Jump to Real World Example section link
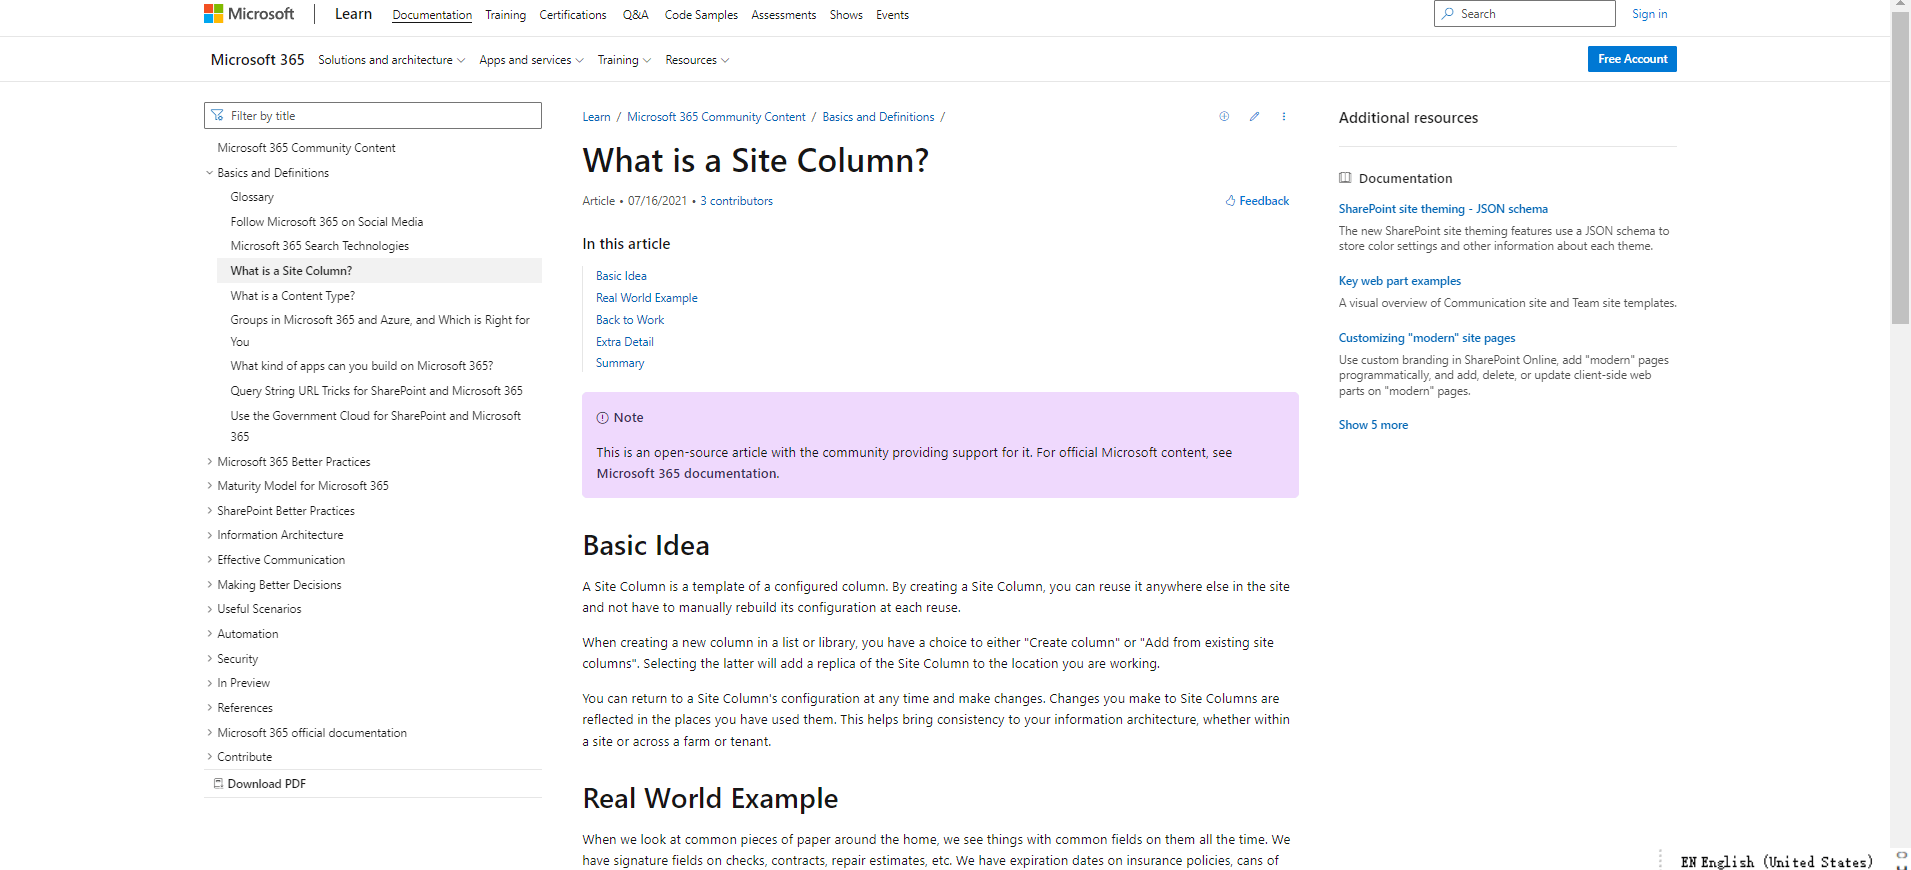This screenshot has height=870, width=1911. pos(647,298)
